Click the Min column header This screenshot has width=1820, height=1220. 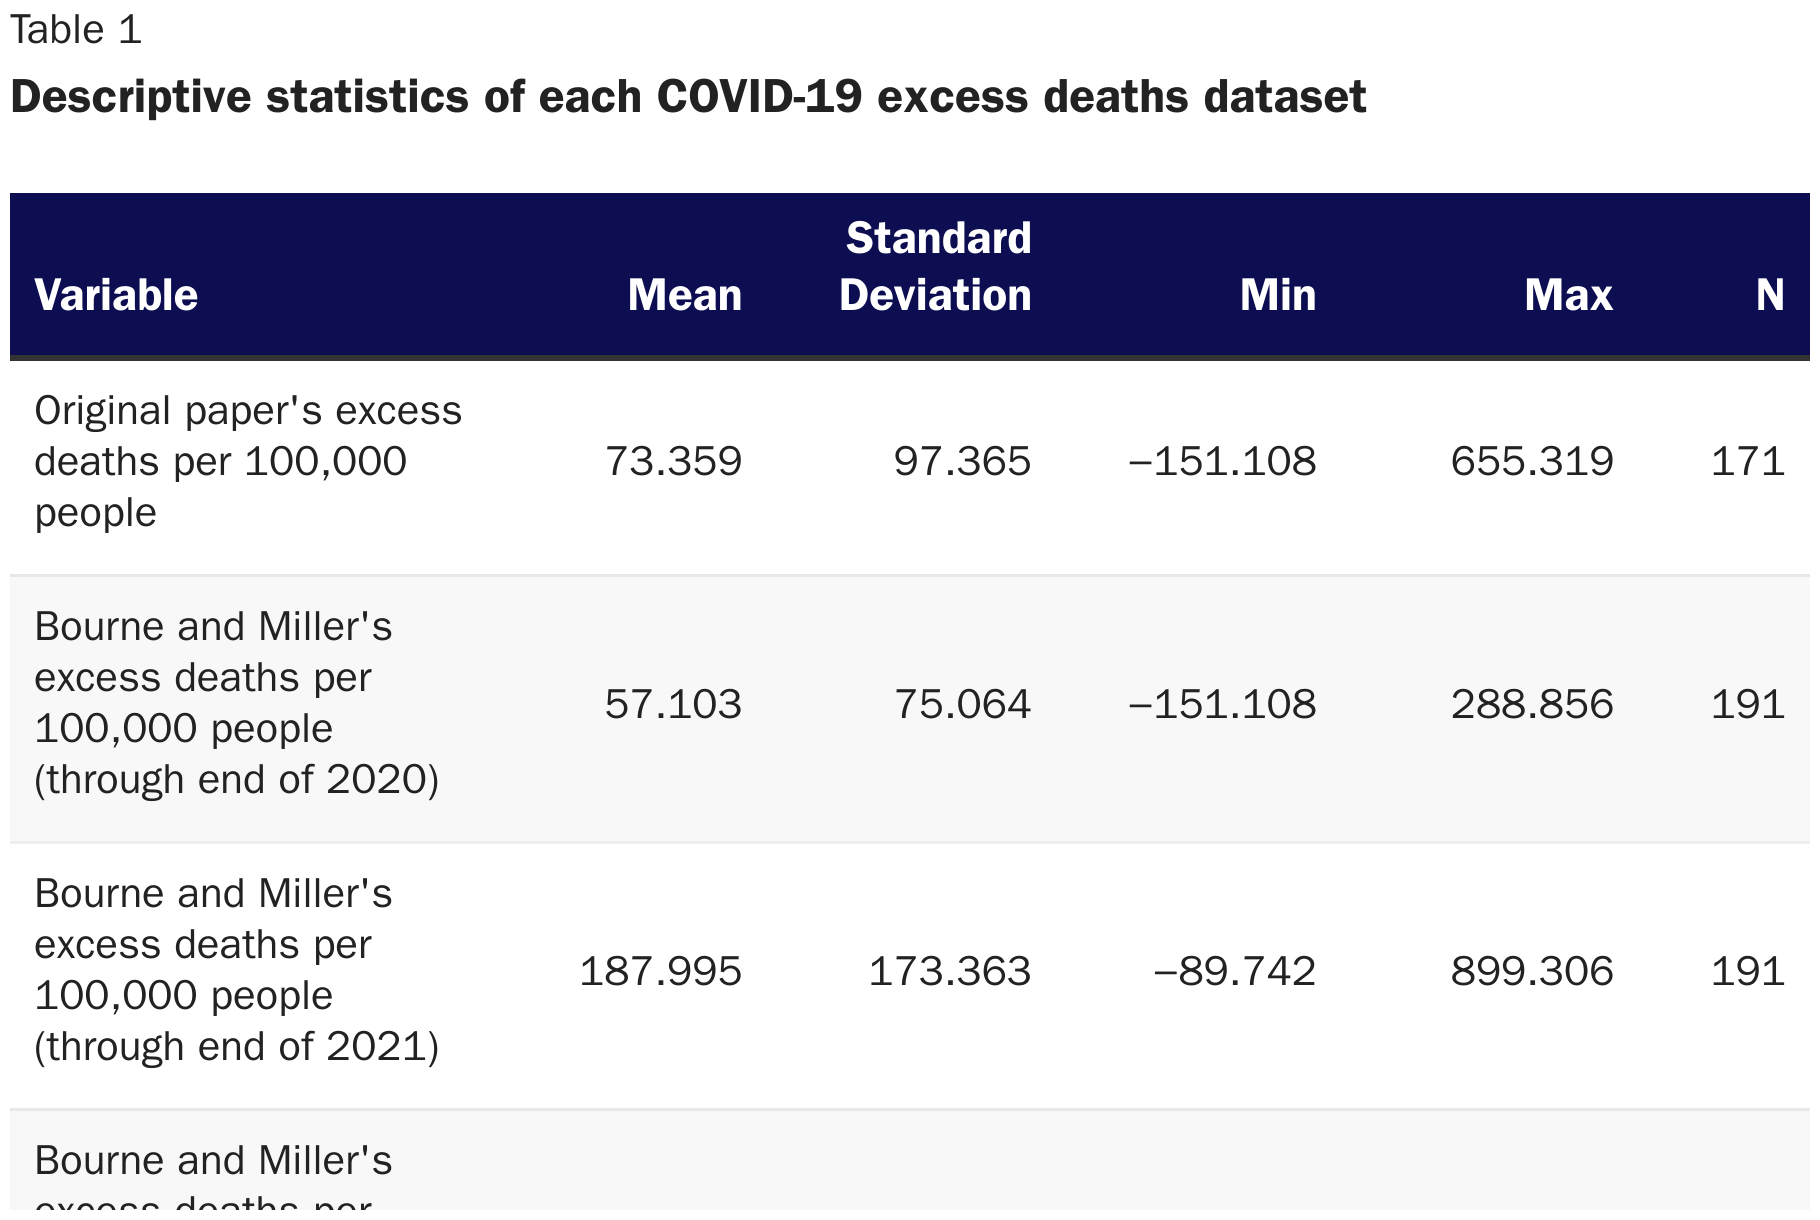pyautogui.click(x=1277, y=295)
